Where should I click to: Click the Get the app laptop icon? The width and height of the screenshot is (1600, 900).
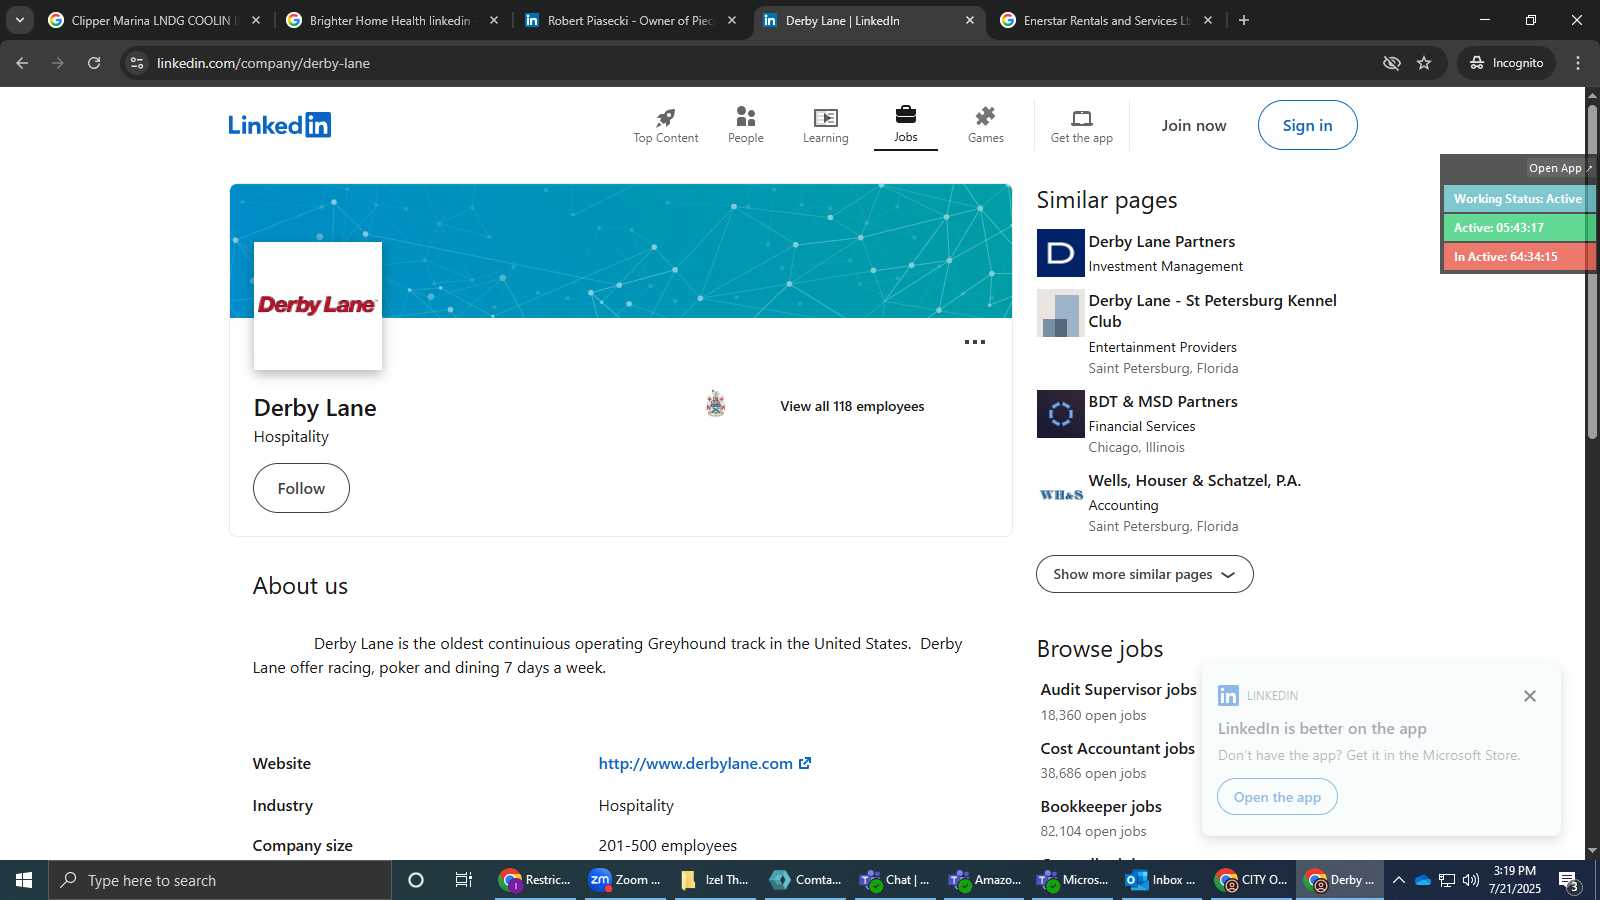(1081, 117)
